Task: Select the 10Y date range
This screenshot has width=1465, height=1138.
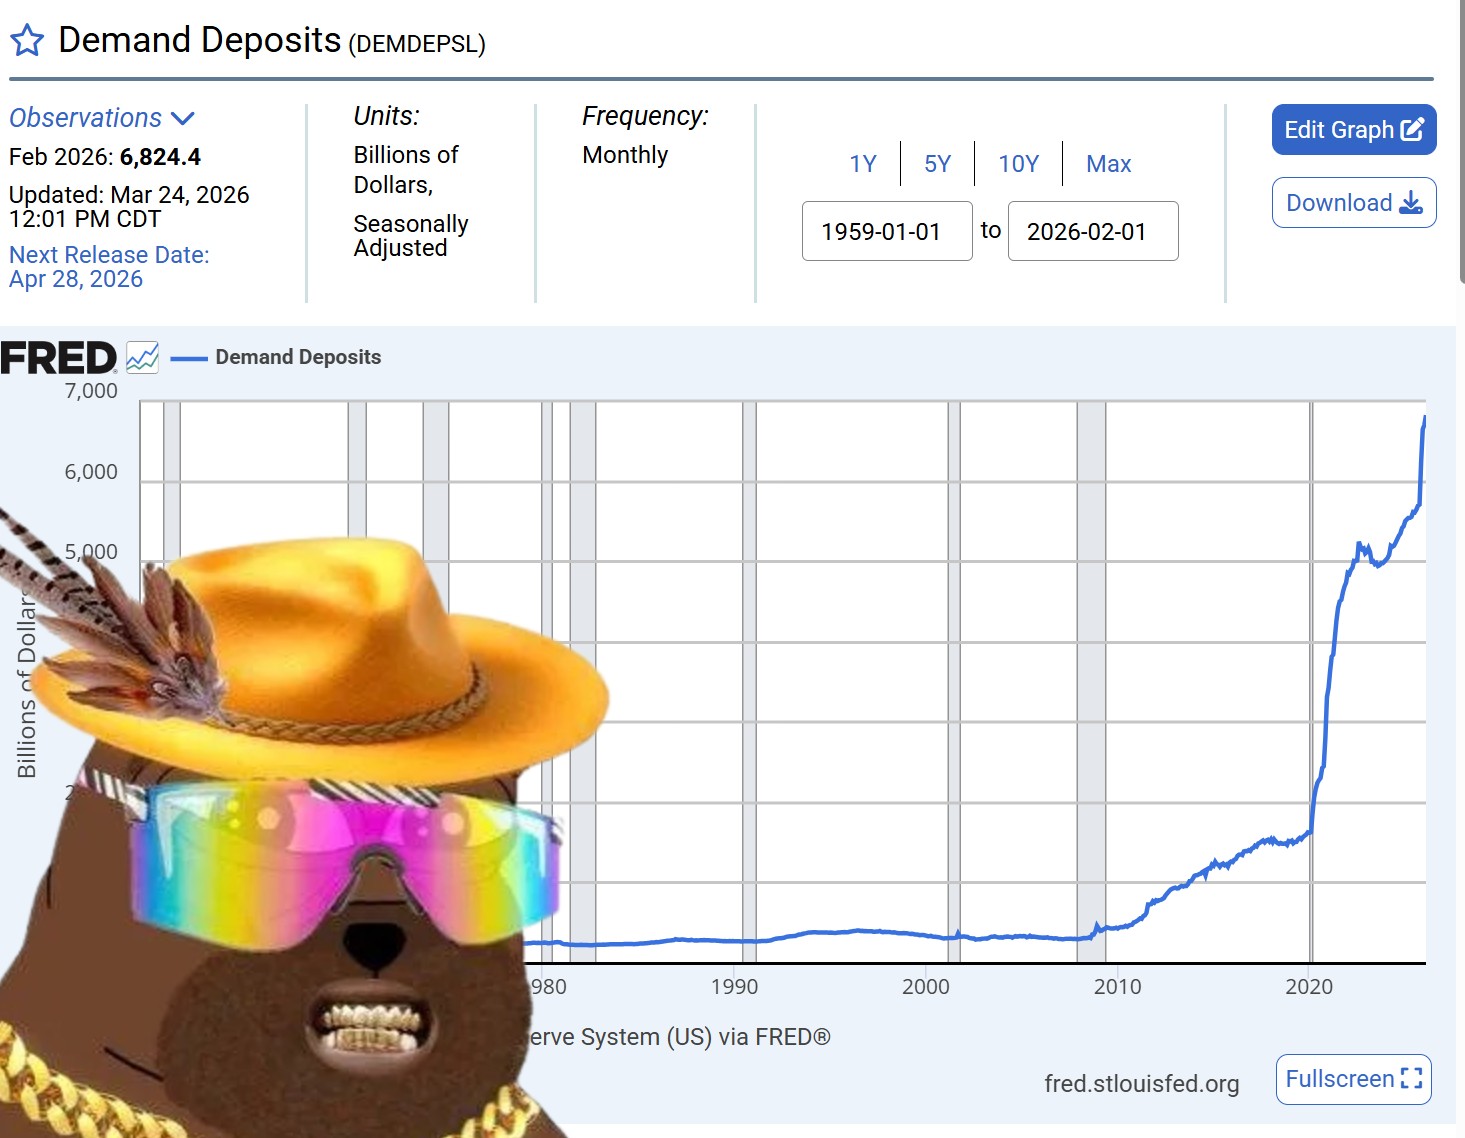Action: 1019,163
